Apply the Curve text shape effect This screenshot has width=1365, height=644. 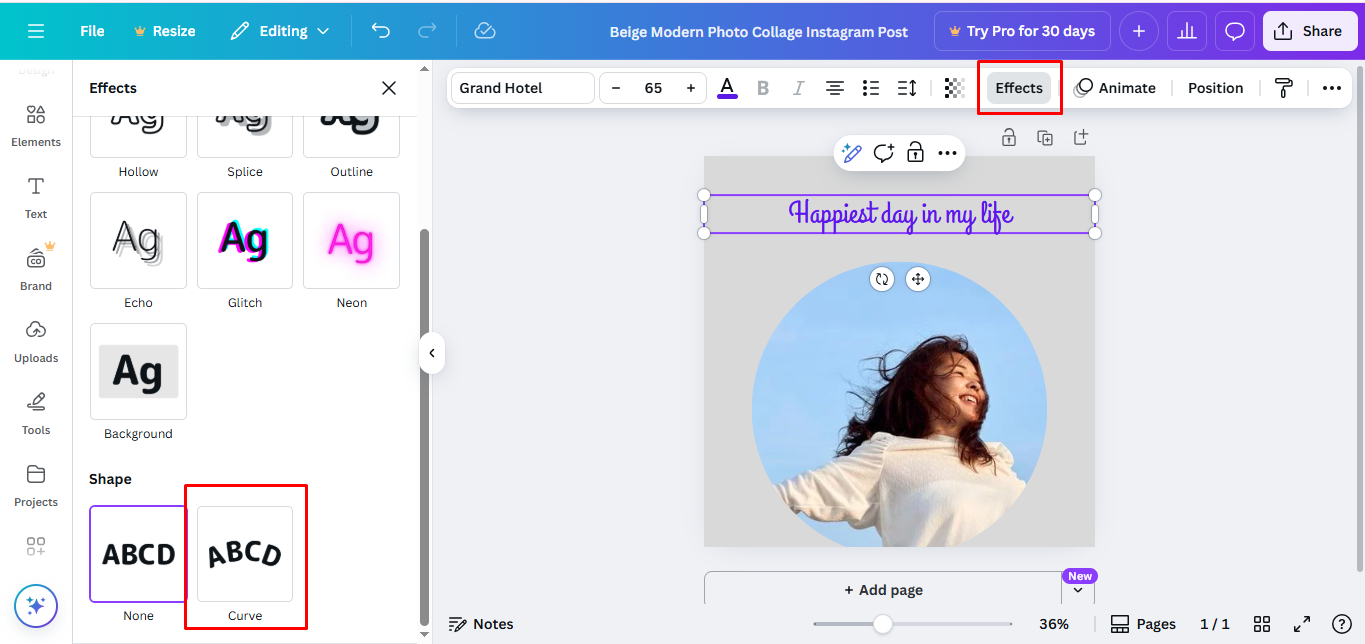click(245, 555)
